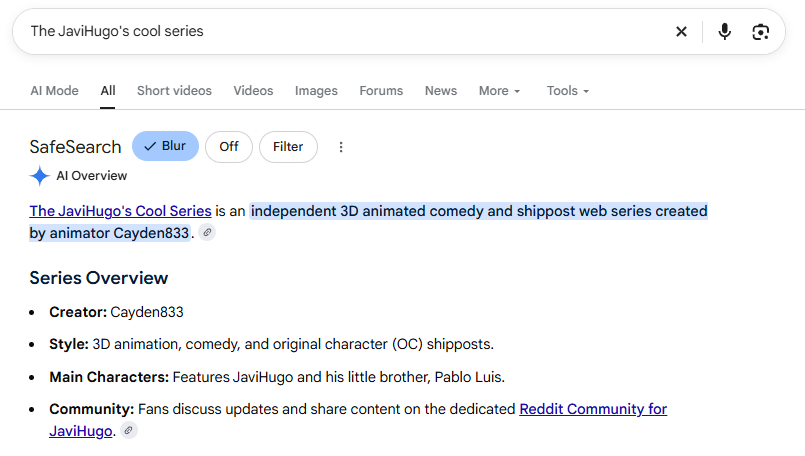Switch to Images tab

[x=316, y=91]
